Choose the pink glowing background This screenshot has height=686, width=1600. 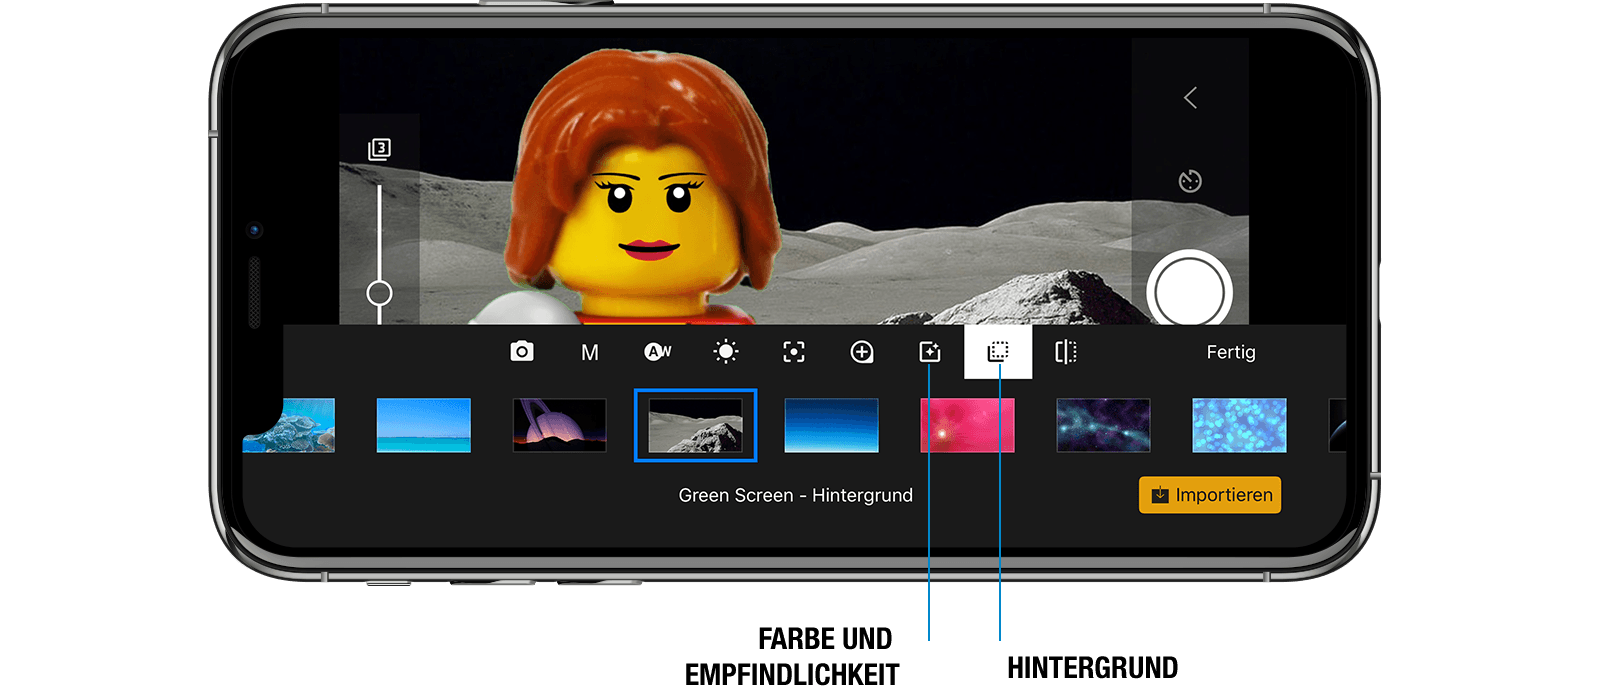[968, 425]
